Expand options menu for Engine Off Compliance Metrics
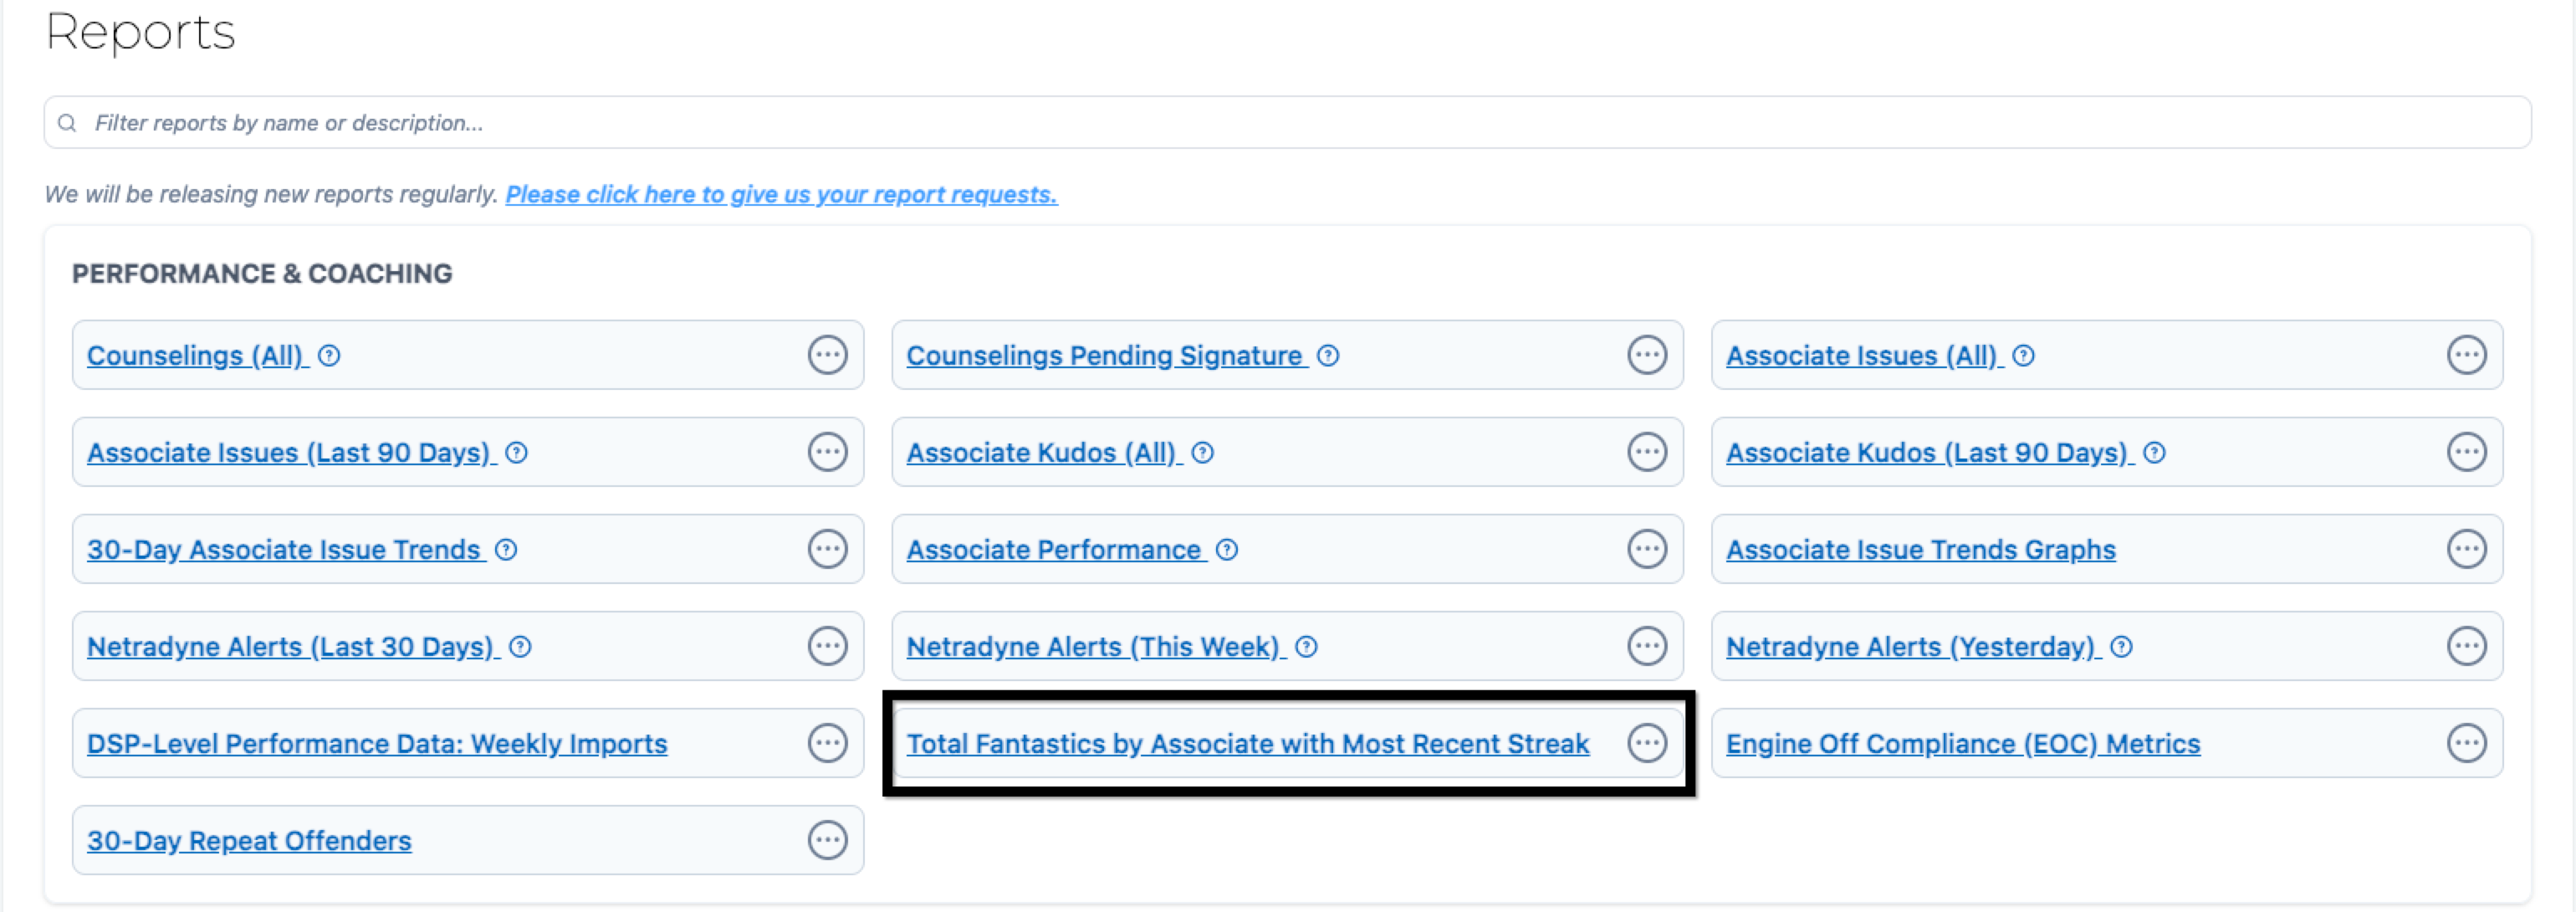 point(2466,743)
